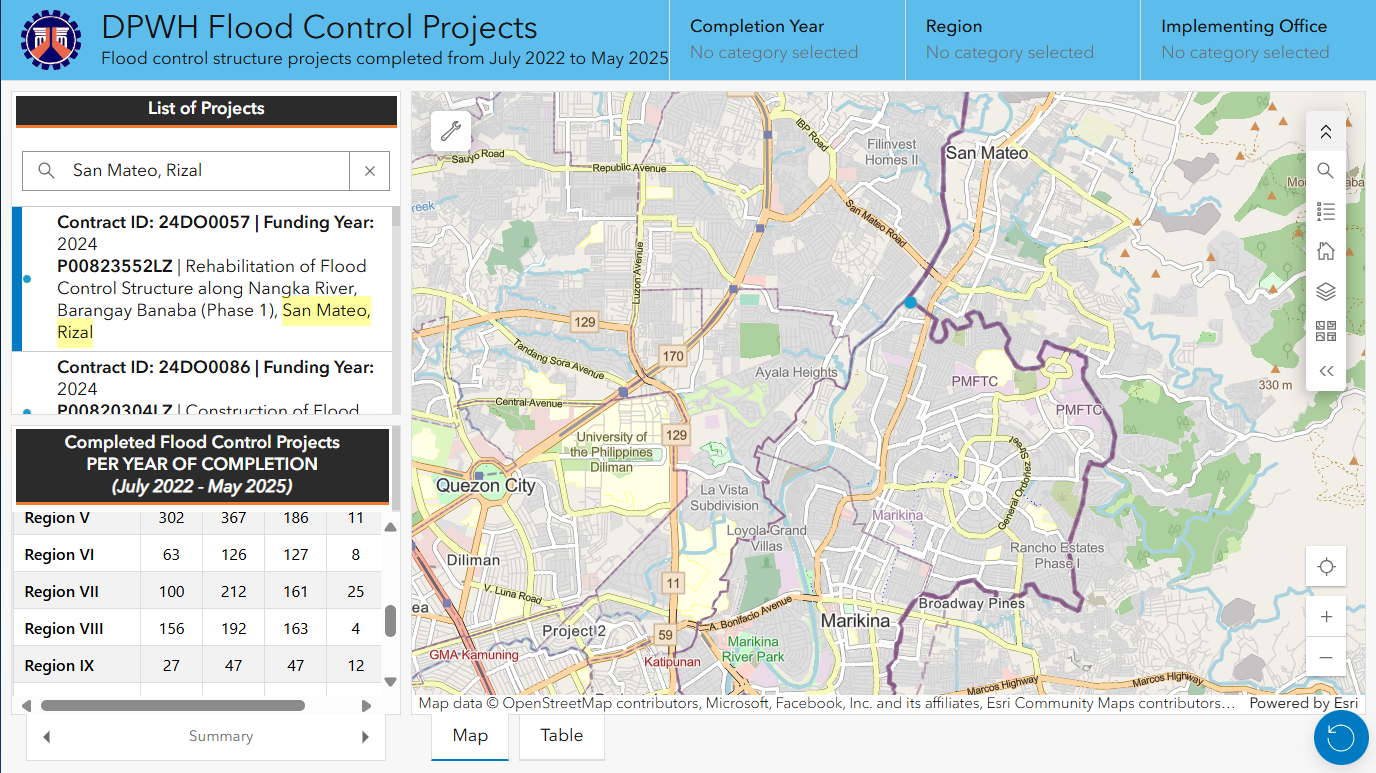The height and width of the screenshot is (773, 1376).
Task: Click the Quezon City map label
Action: [x=486, y=486]
